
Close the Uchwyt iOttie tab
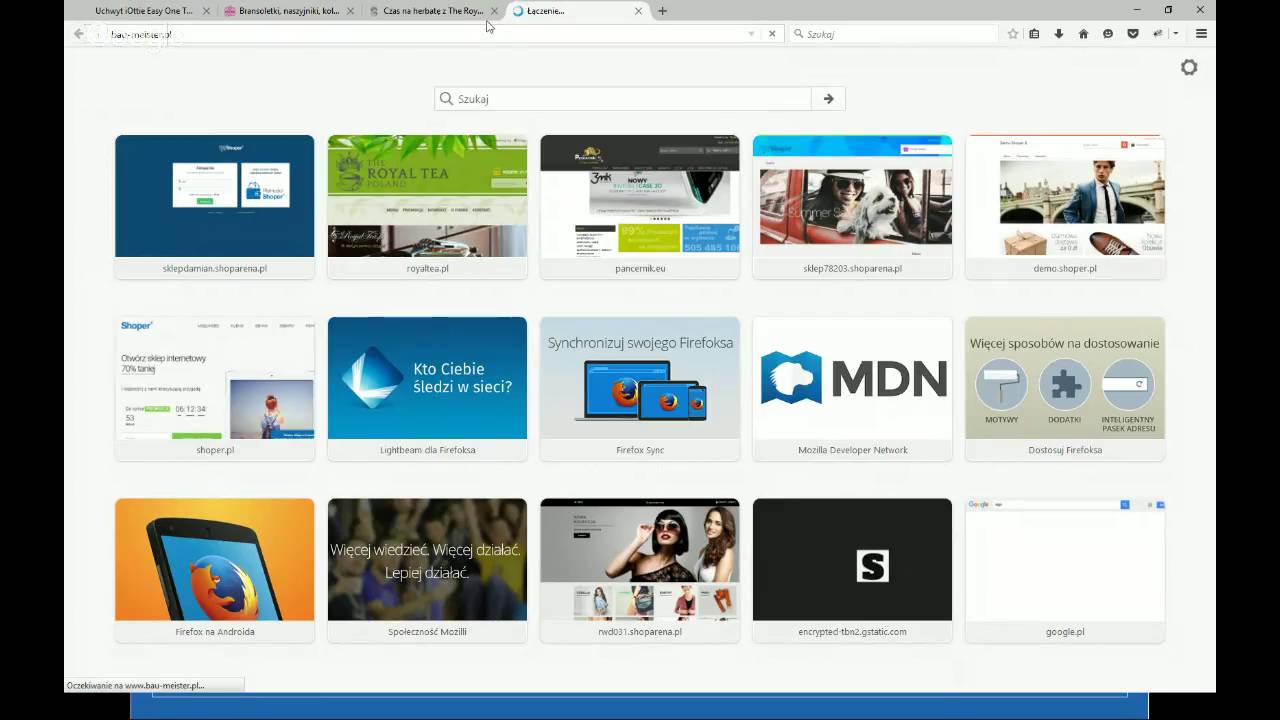point(206,11)
